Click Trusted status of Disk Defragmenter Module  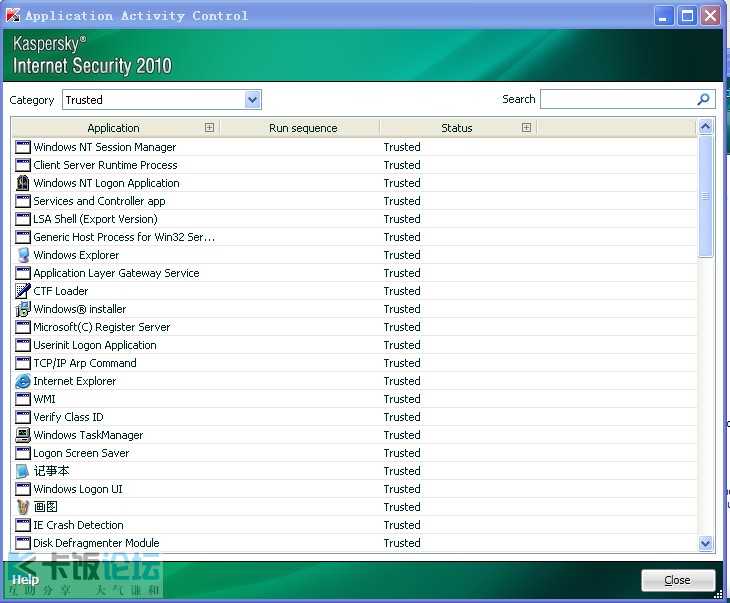coord(402,543)
